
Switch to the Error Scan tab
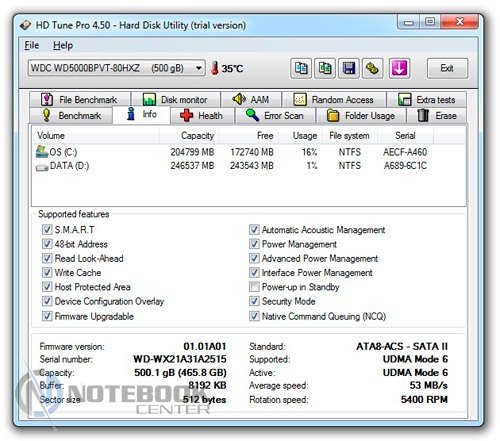(x=275, y=116)
